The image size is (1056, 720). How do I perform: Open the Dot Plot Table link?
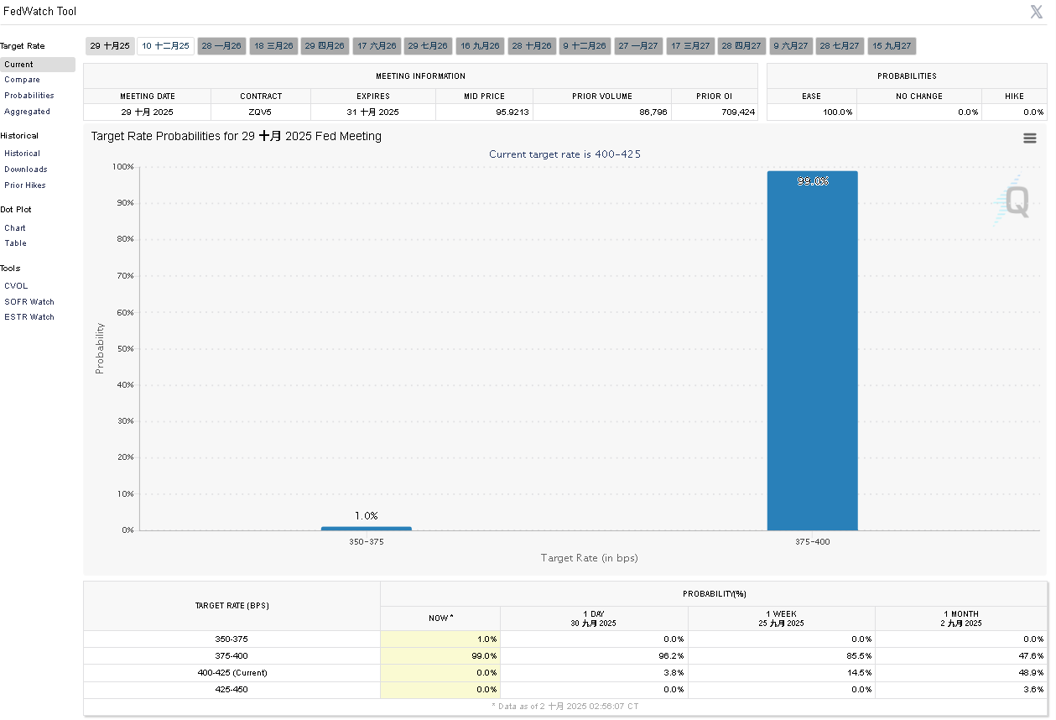tap(15, 243)
